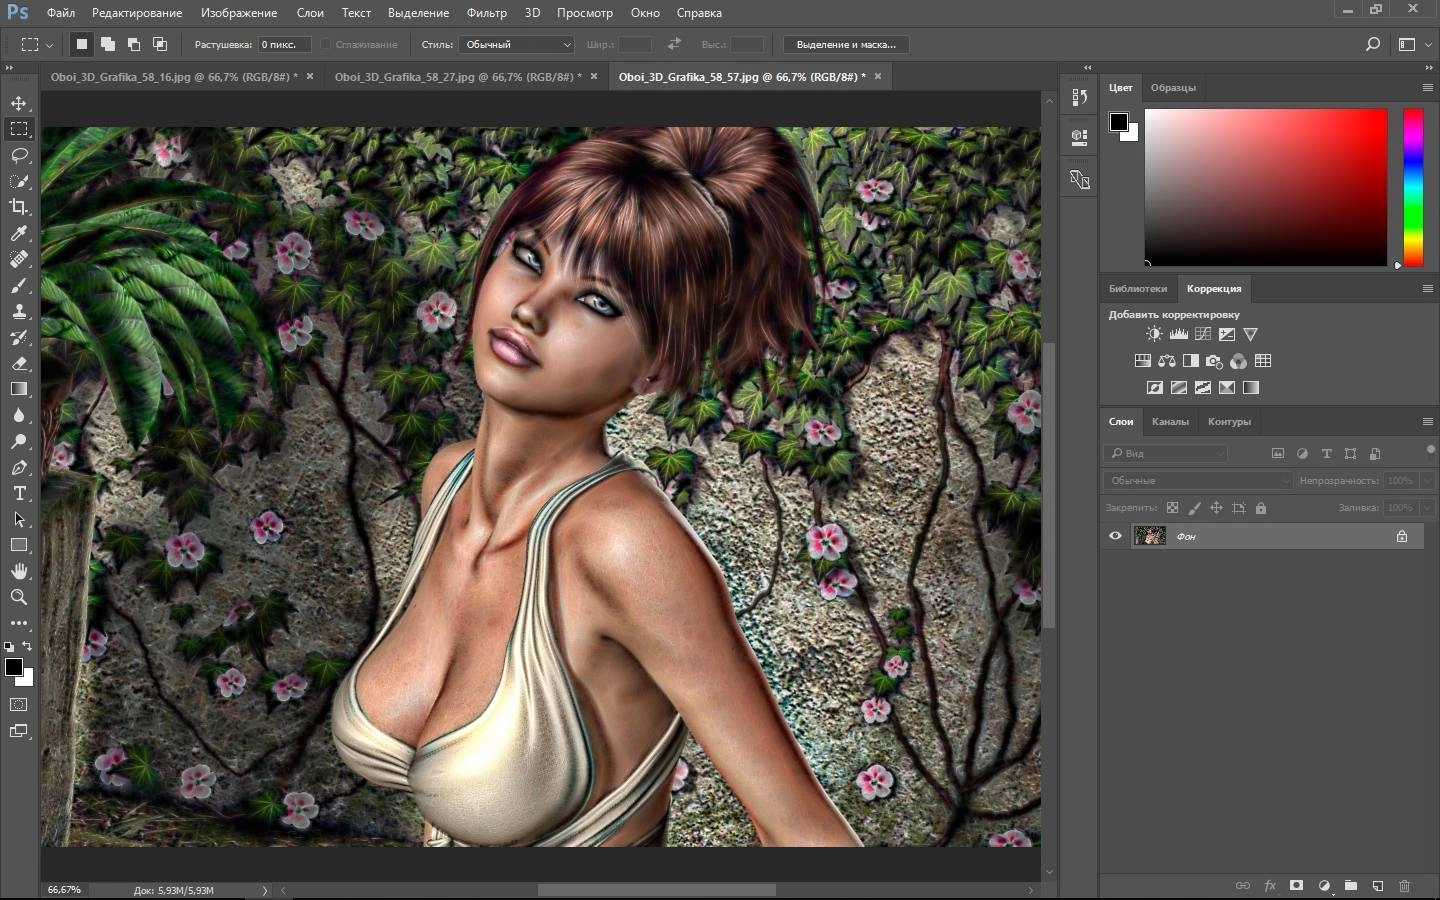The image size is (1440, 900).
Task: Switch to the Библиотеки tab
Action: click(1138, 288)
